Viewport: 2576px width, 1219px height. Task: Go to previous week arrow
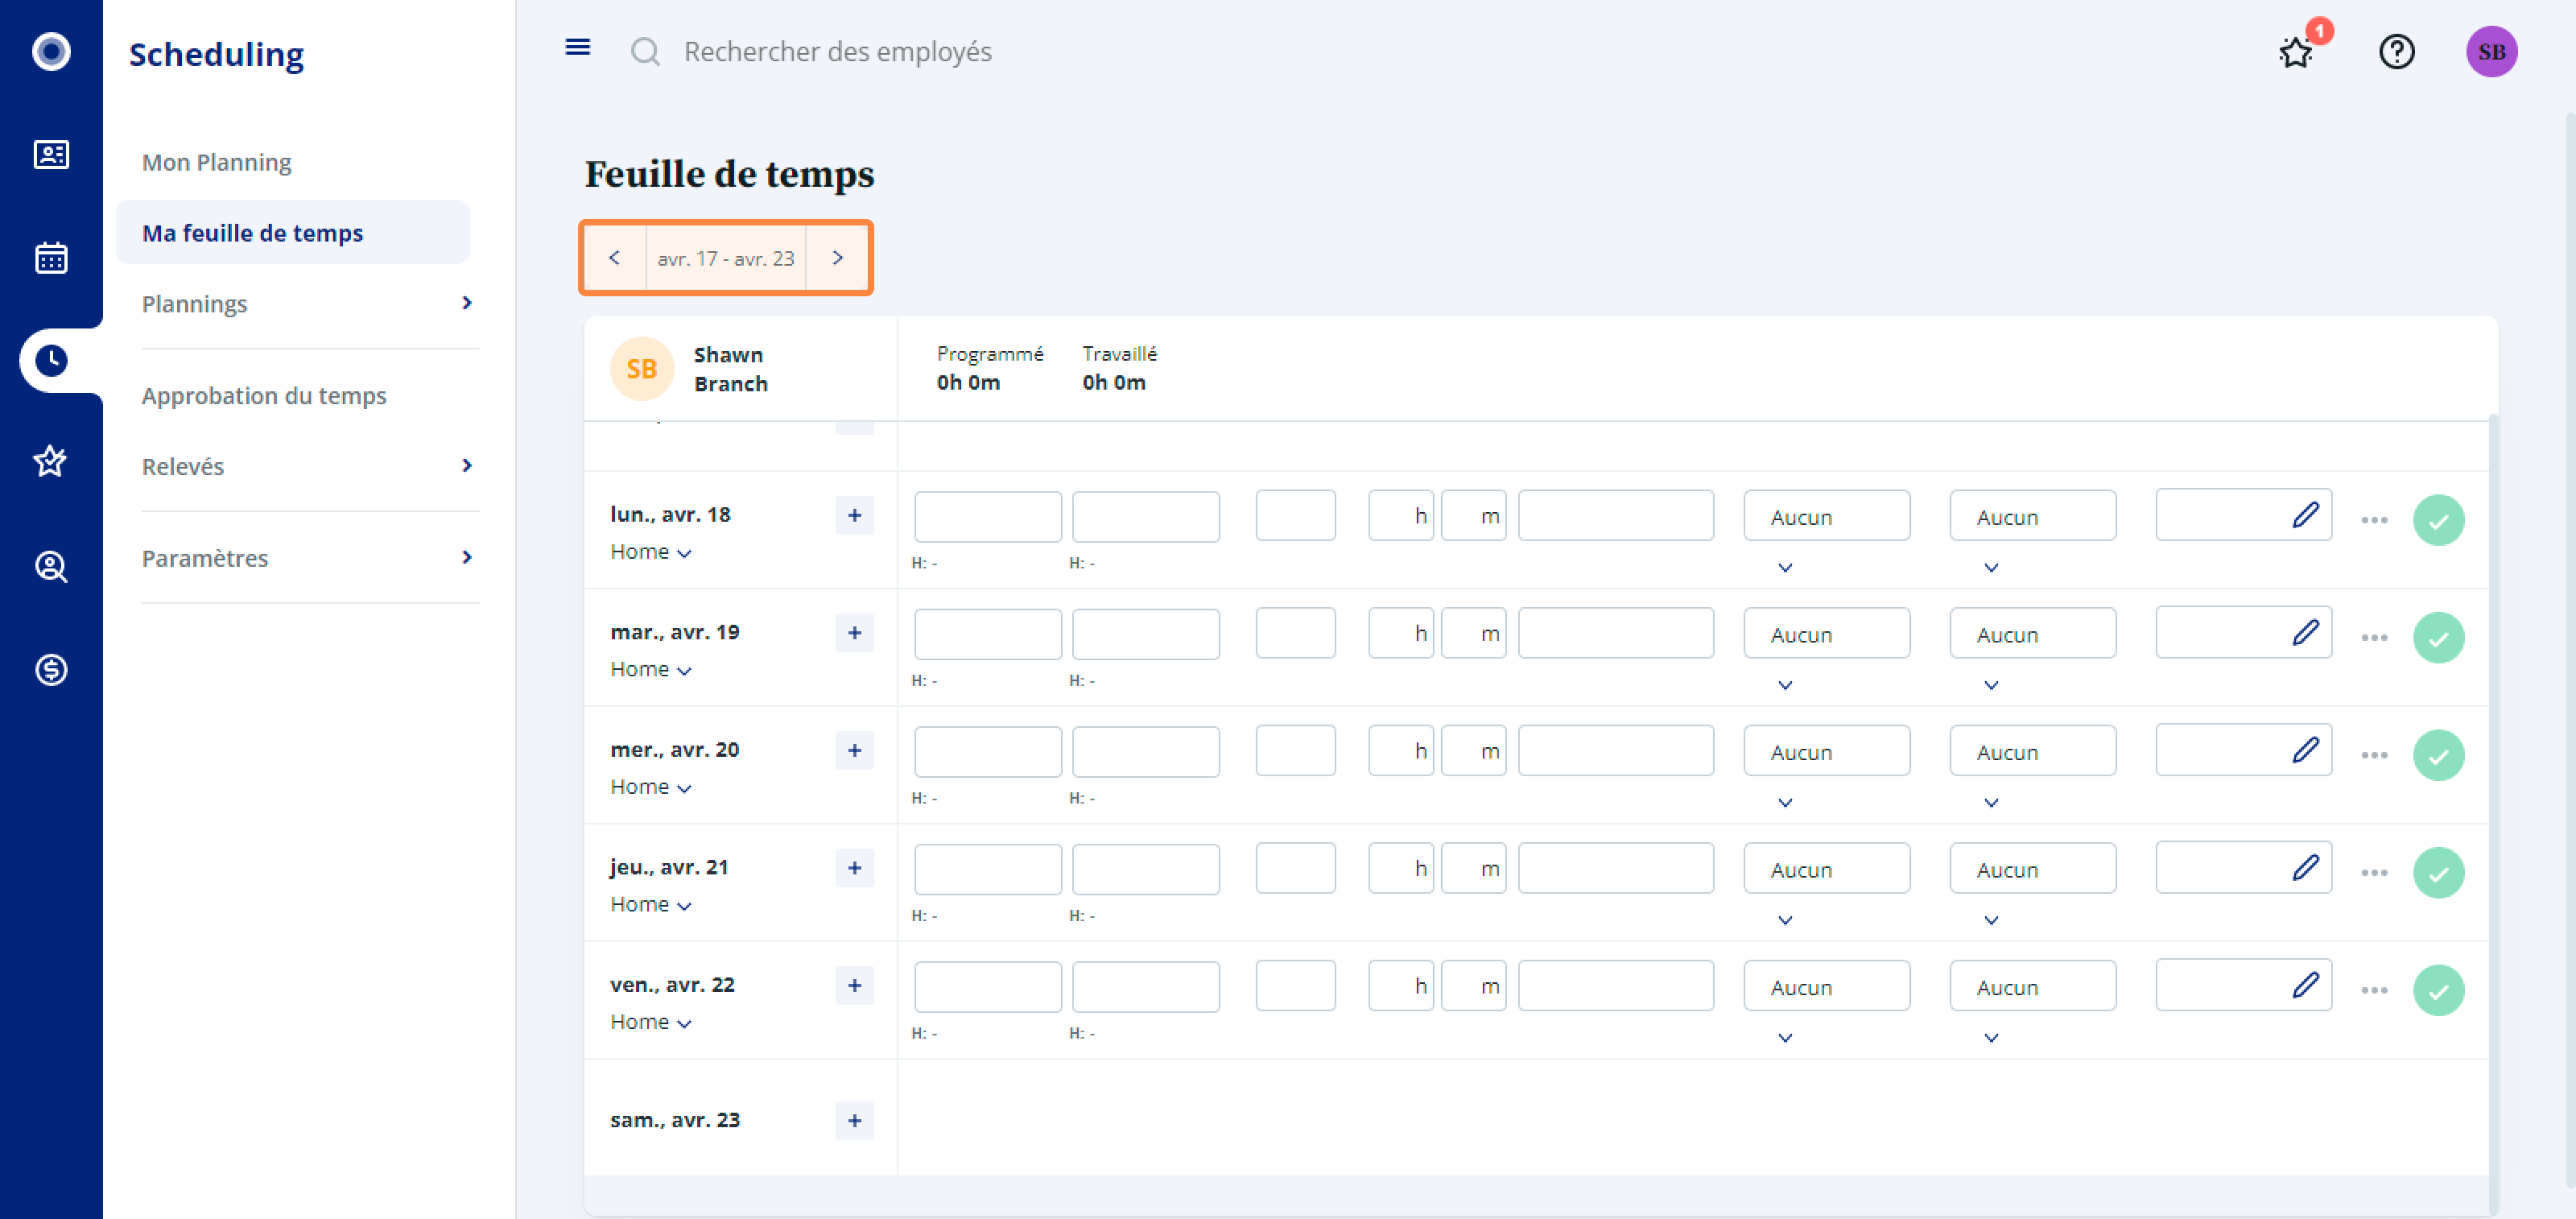click(x=614, y=258)
